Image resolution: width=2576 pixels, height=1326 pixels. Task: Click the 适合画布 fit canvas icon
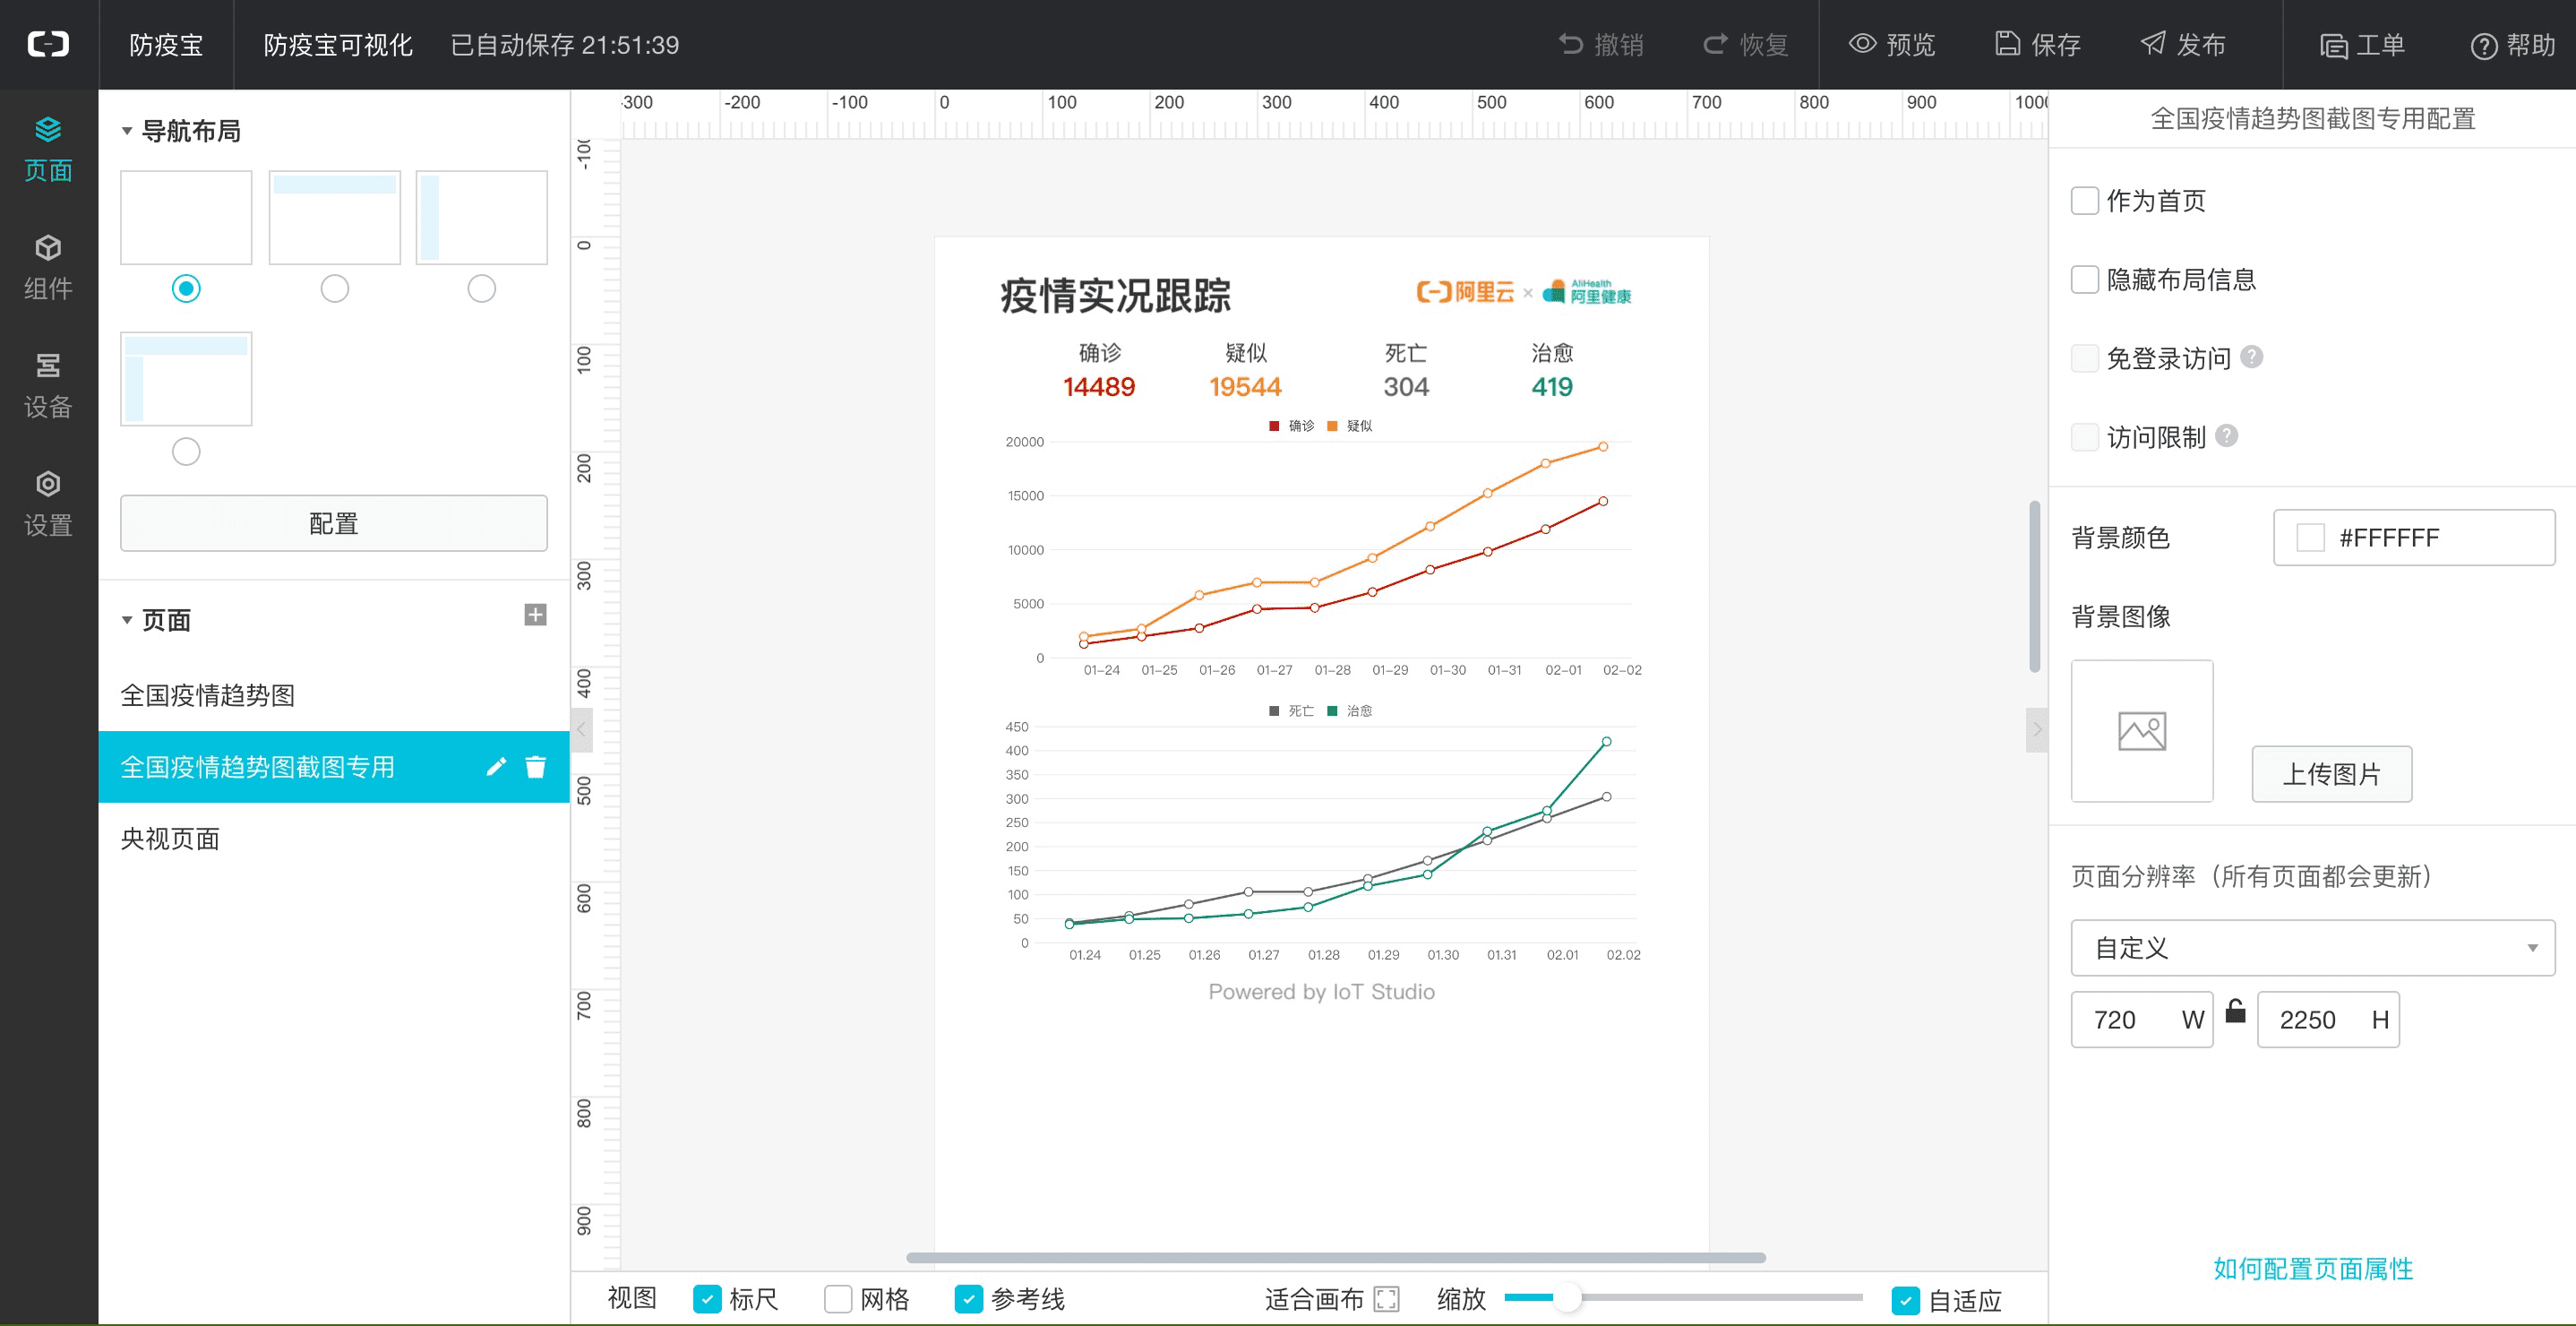[x=1386, y=1299]
